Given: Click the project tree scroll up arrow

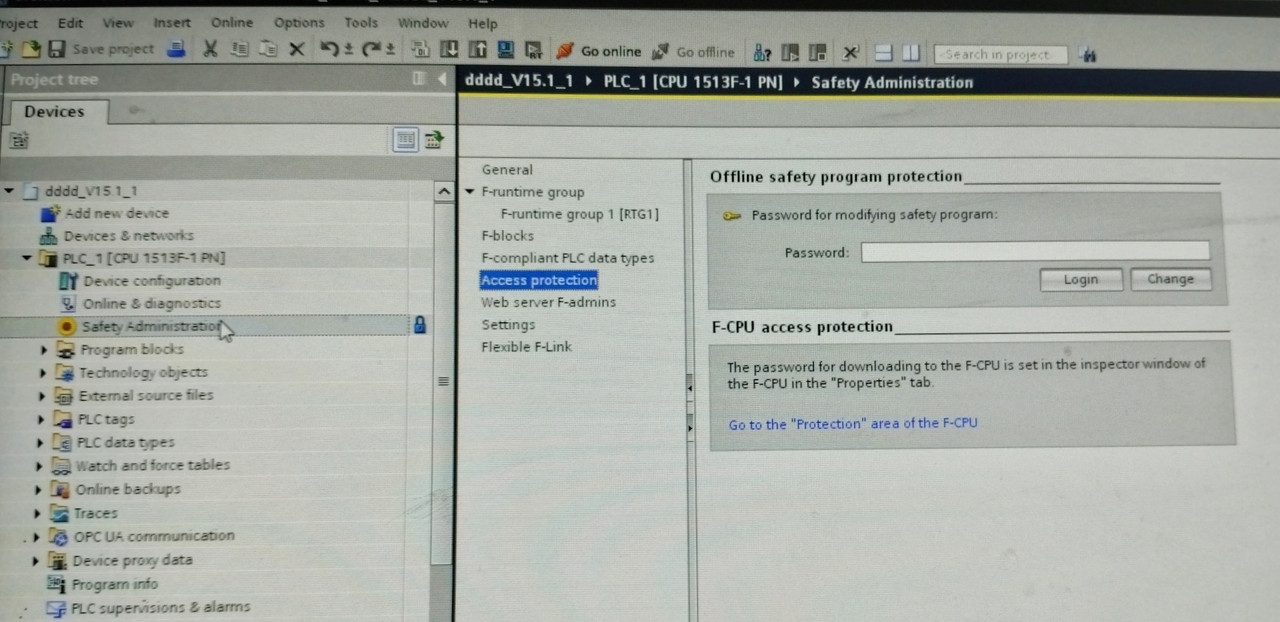Looking at the screenshot, I should pyautogui.click(x=444, y=191).
